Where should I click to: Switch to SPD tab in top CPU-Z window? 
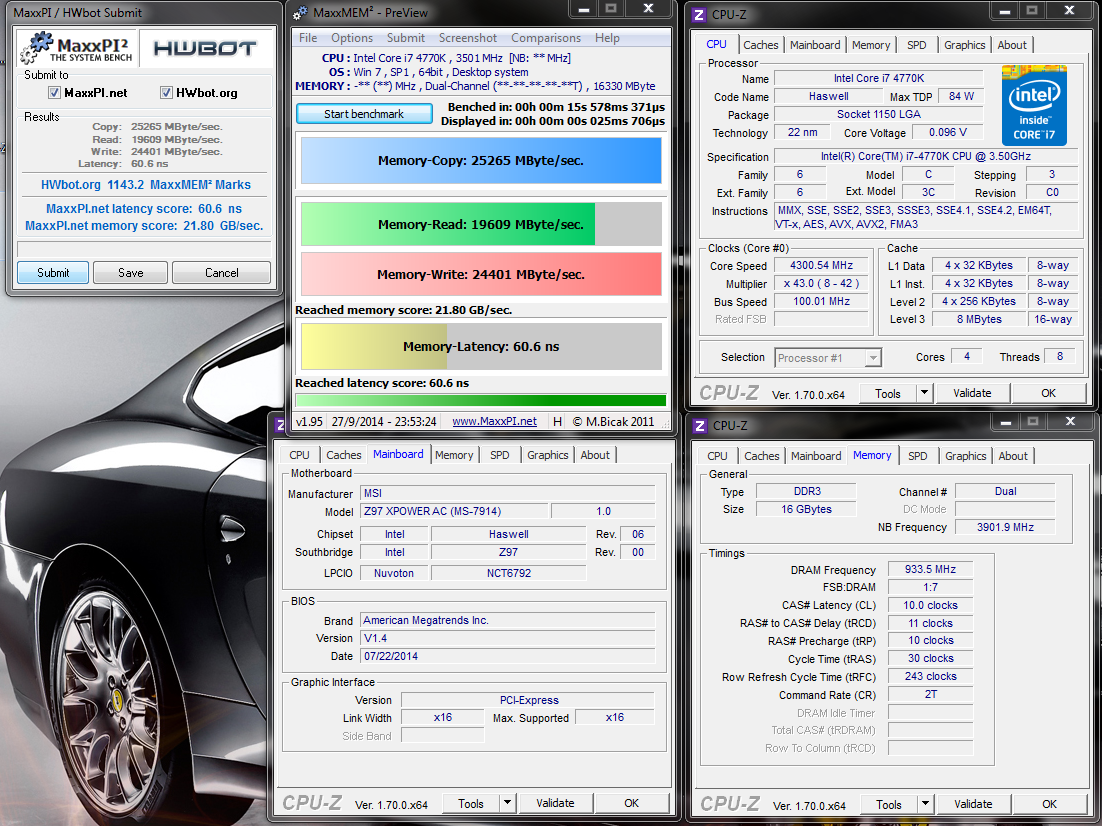[916, 45]
